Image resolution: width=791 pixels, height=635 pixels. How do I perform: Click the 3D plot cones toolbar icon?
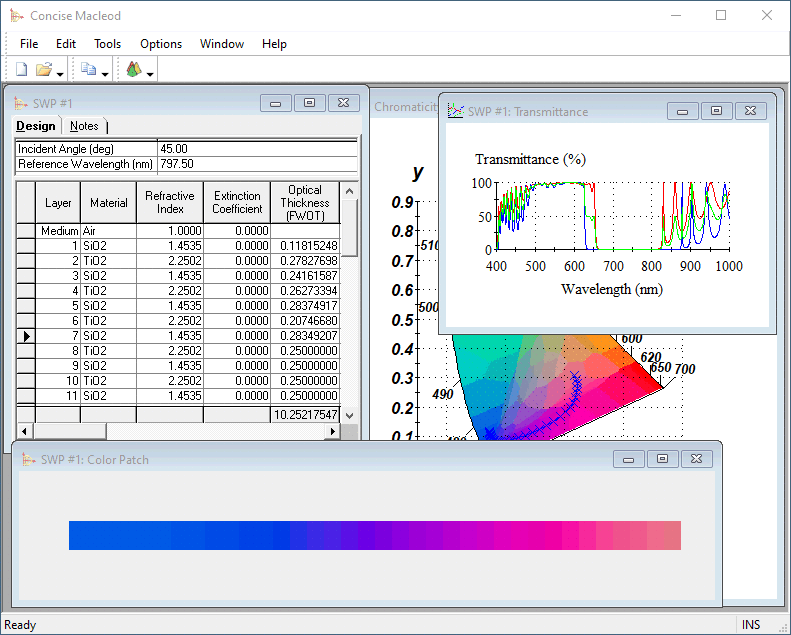[x=134, y=69]
